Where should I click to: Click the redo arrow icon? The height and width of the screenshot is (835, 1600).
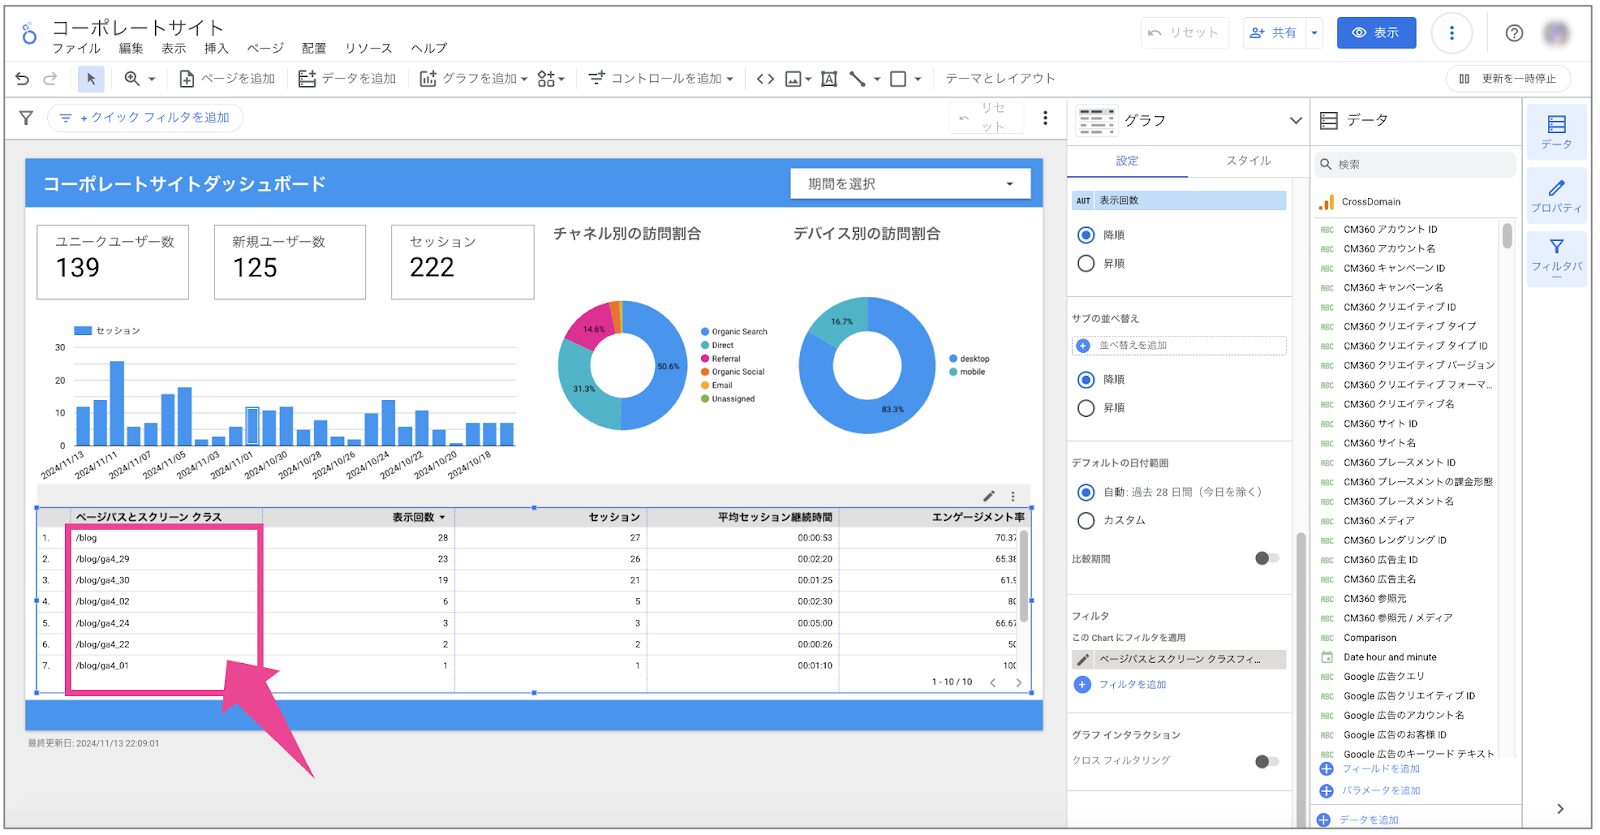pyautogui.click(x=50, y=78)
